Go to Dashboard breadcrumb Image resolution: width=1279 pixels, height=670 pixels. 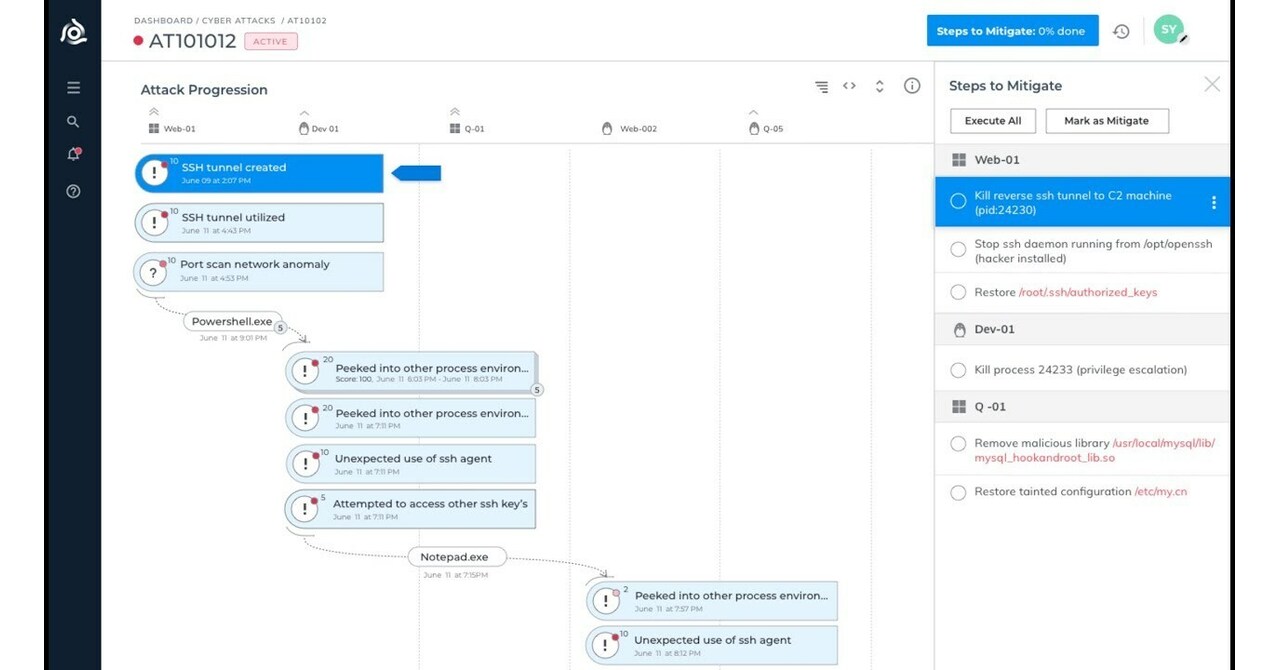(163, 21)
